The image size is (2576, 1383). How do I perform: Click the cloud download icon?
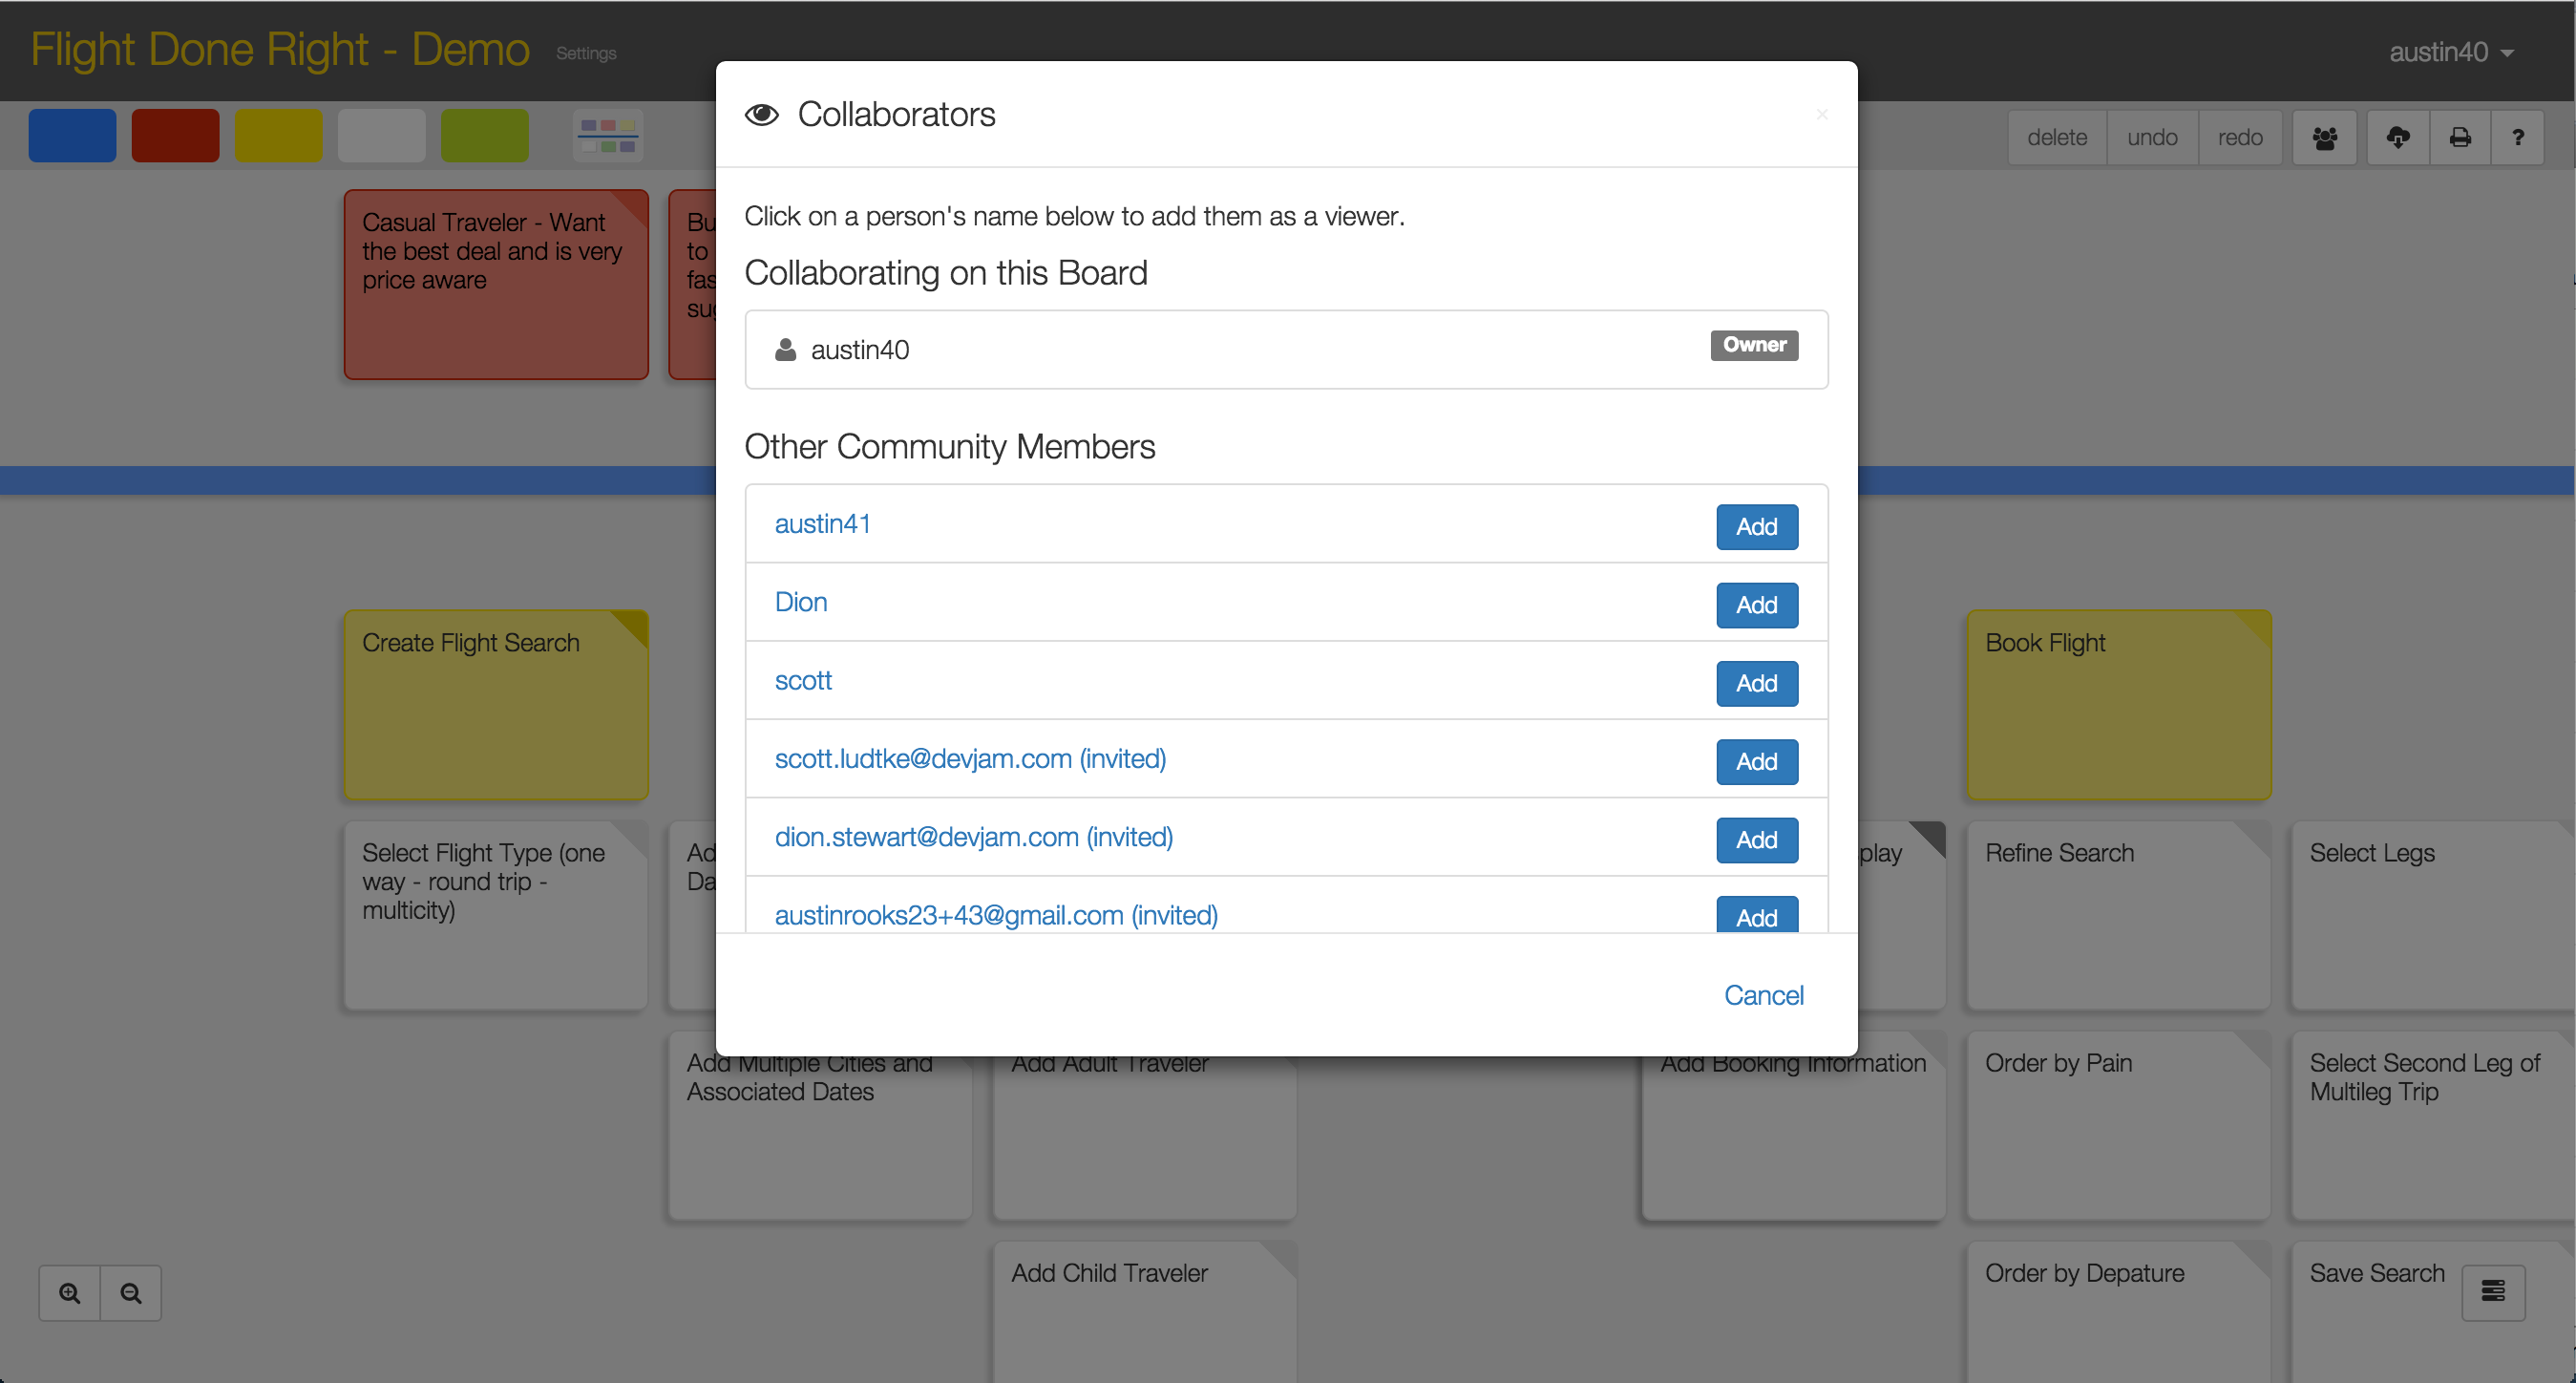point(2398,138)
